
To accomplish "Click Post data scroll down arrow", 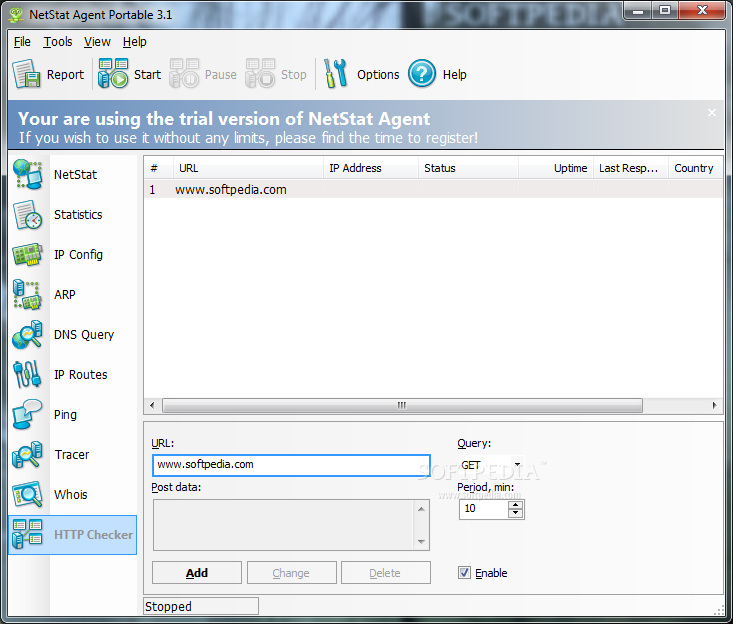I will [x=421, y=541].
